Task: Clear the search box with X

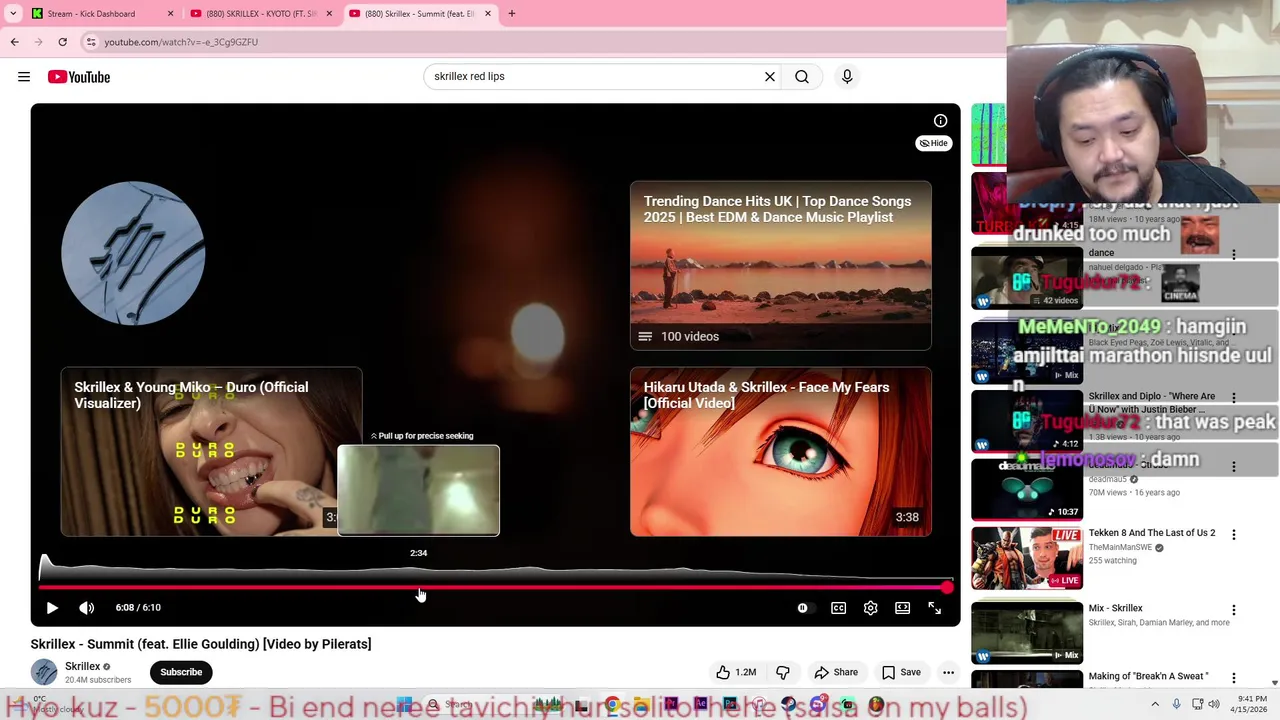Action: pos(770,76)
